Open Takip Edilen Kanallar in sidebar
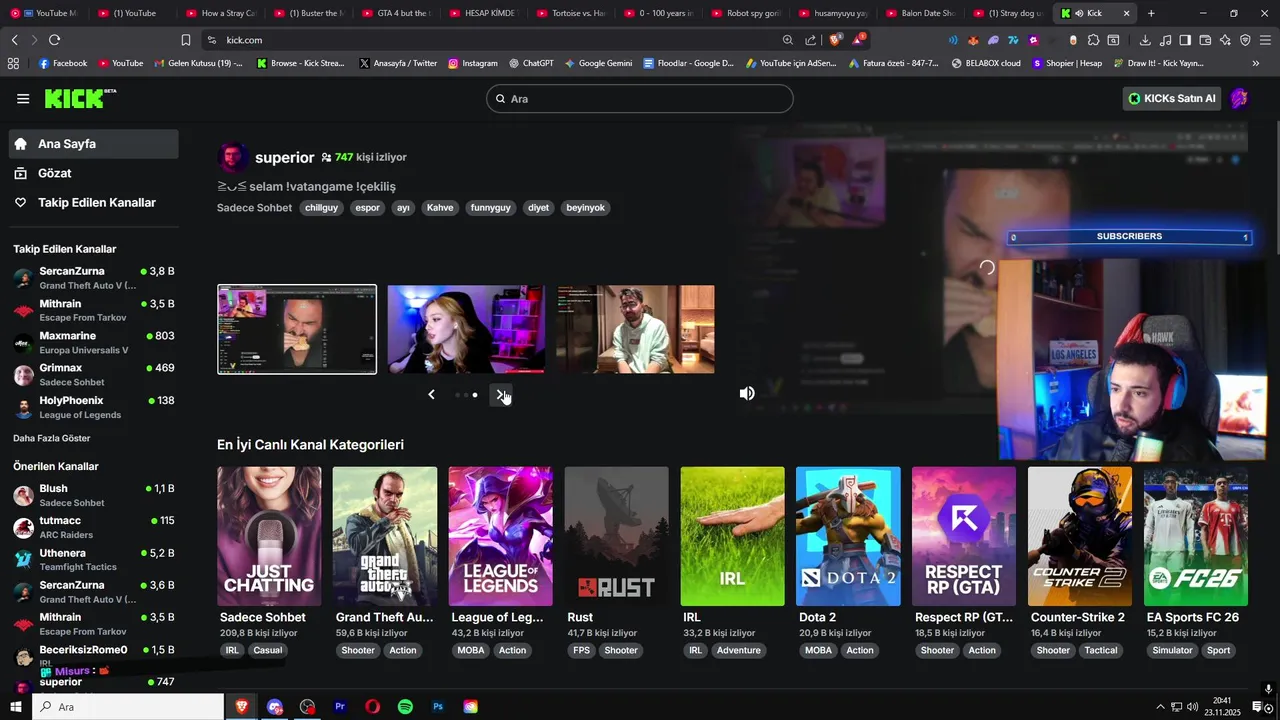 94,202
